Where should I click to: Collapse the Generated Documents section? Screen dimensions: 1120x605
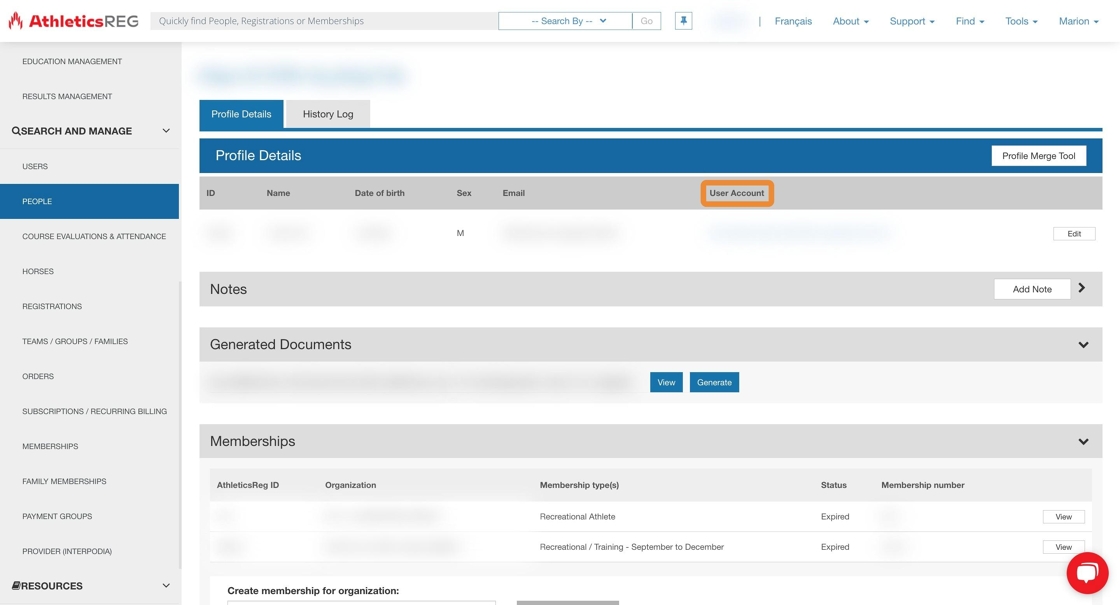tap(1083, 345)
